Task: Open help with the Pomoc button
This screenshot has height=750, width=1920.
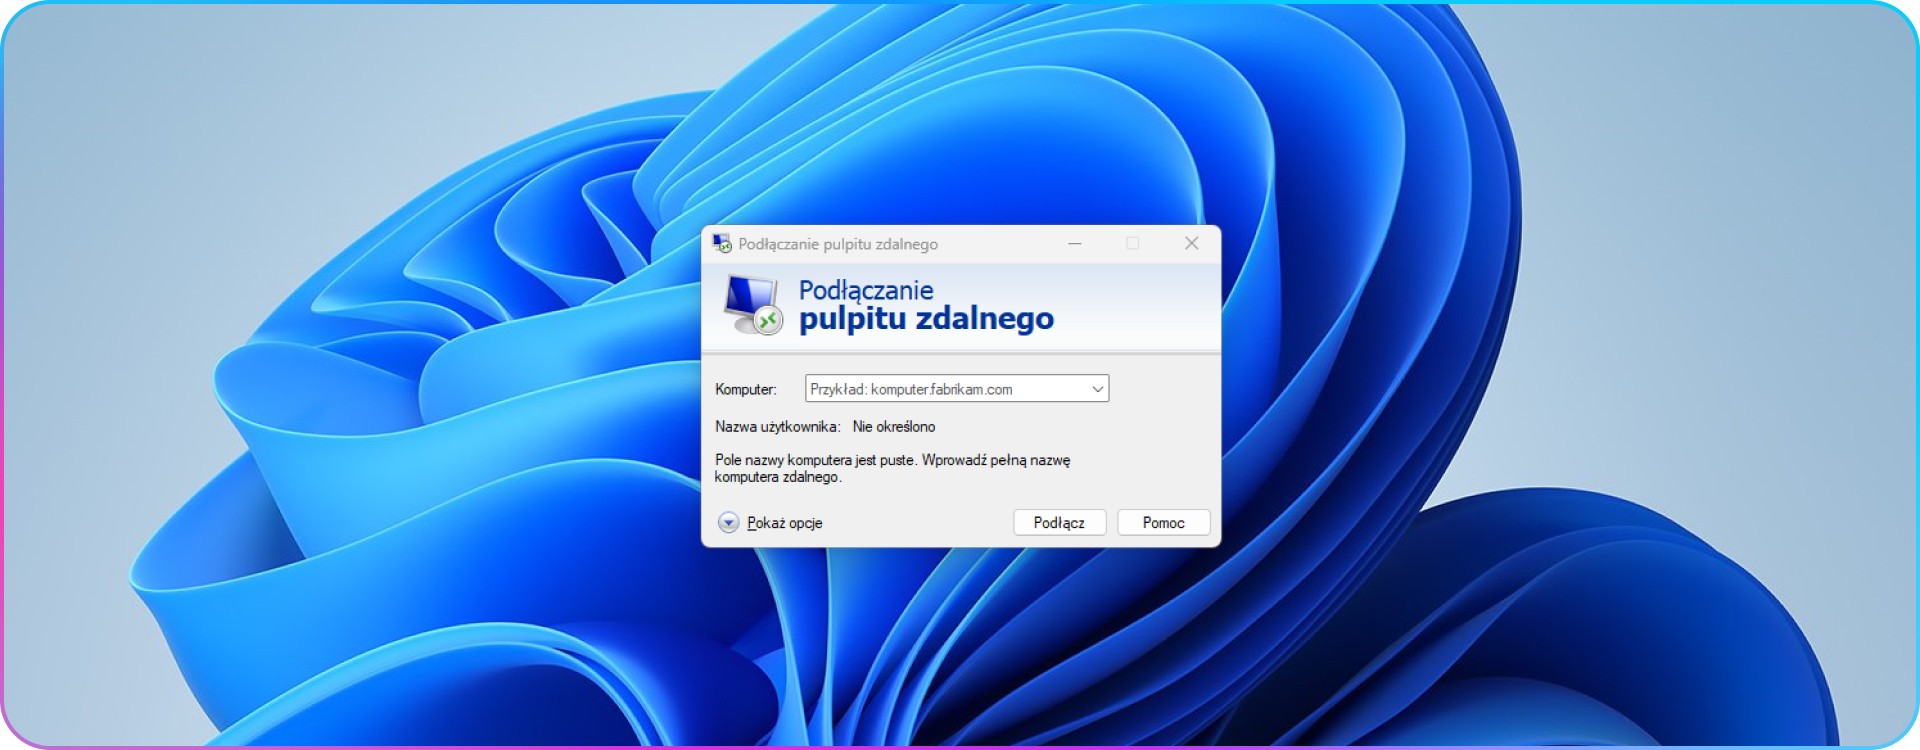Action: point(1163,523)
